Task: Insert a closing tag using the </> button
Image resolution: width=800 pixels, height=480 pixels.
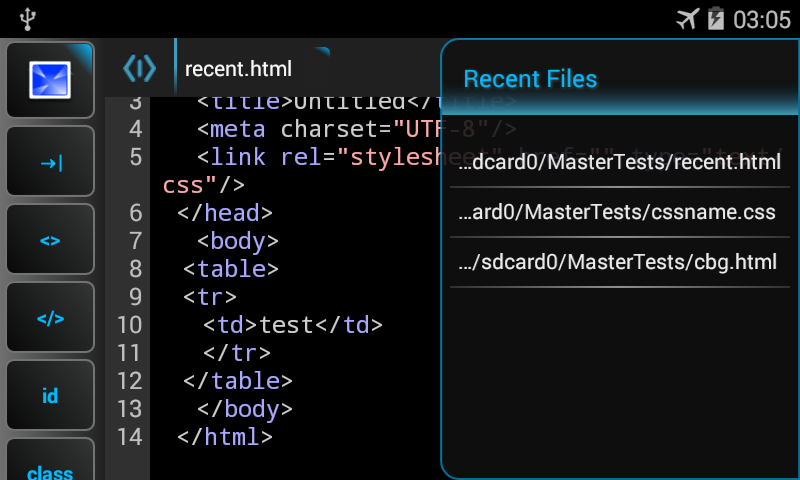Action: pyautogui.click(x=50, y=318)
